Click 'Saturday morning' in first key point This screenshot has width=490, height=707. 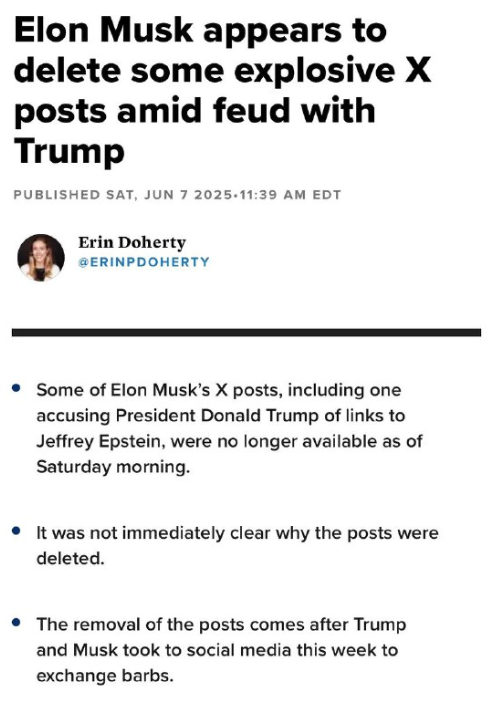[113, 467]
